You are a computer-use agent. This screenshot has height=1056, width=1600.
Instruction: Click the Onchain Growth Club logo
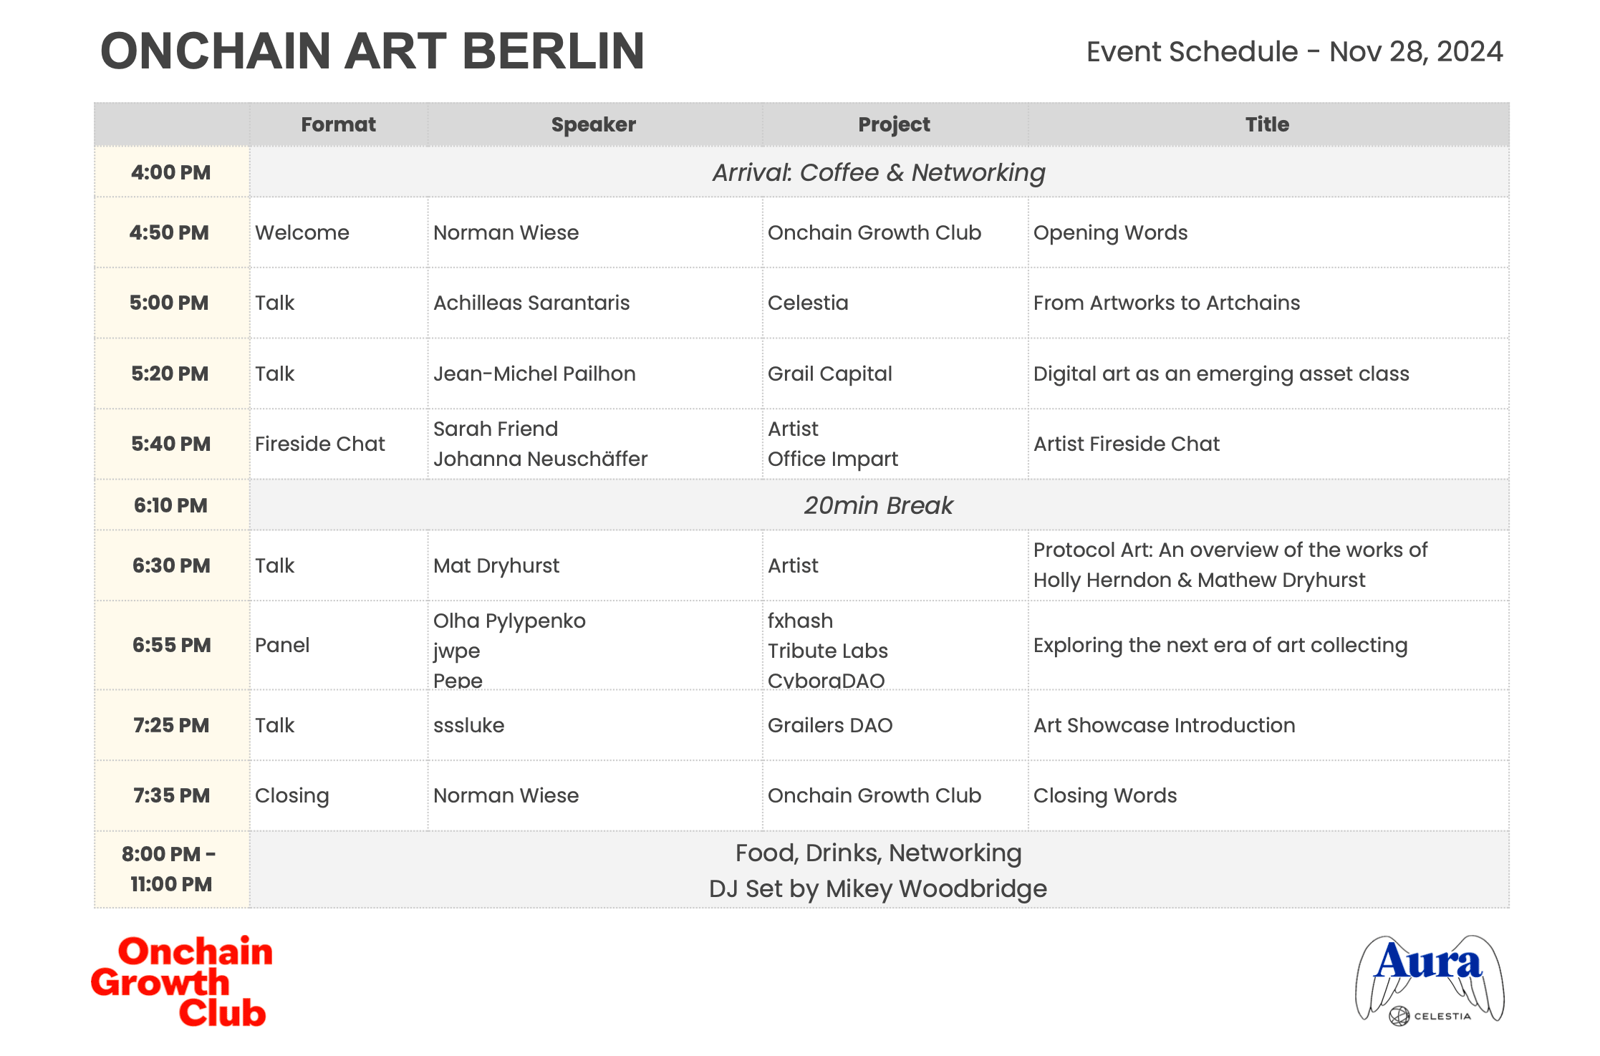[x=182, y=981]
